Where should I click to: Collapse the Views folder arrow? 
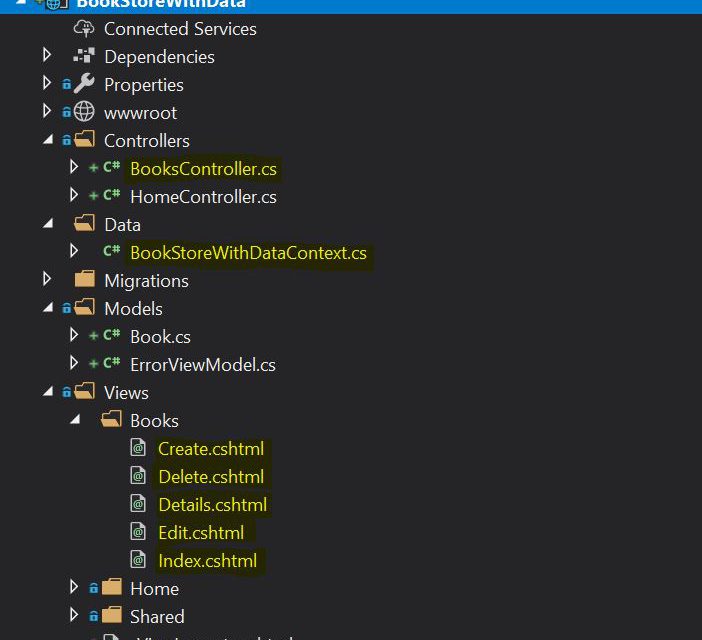[x=47, y=393]
